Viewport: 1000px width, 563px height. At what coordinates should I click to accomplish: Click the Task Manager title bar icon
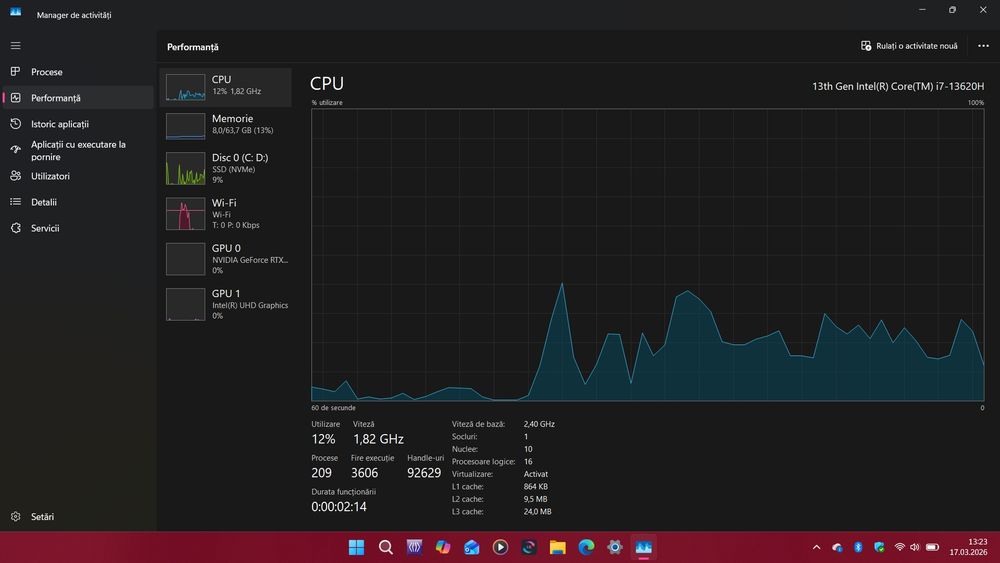click(15, 12)
